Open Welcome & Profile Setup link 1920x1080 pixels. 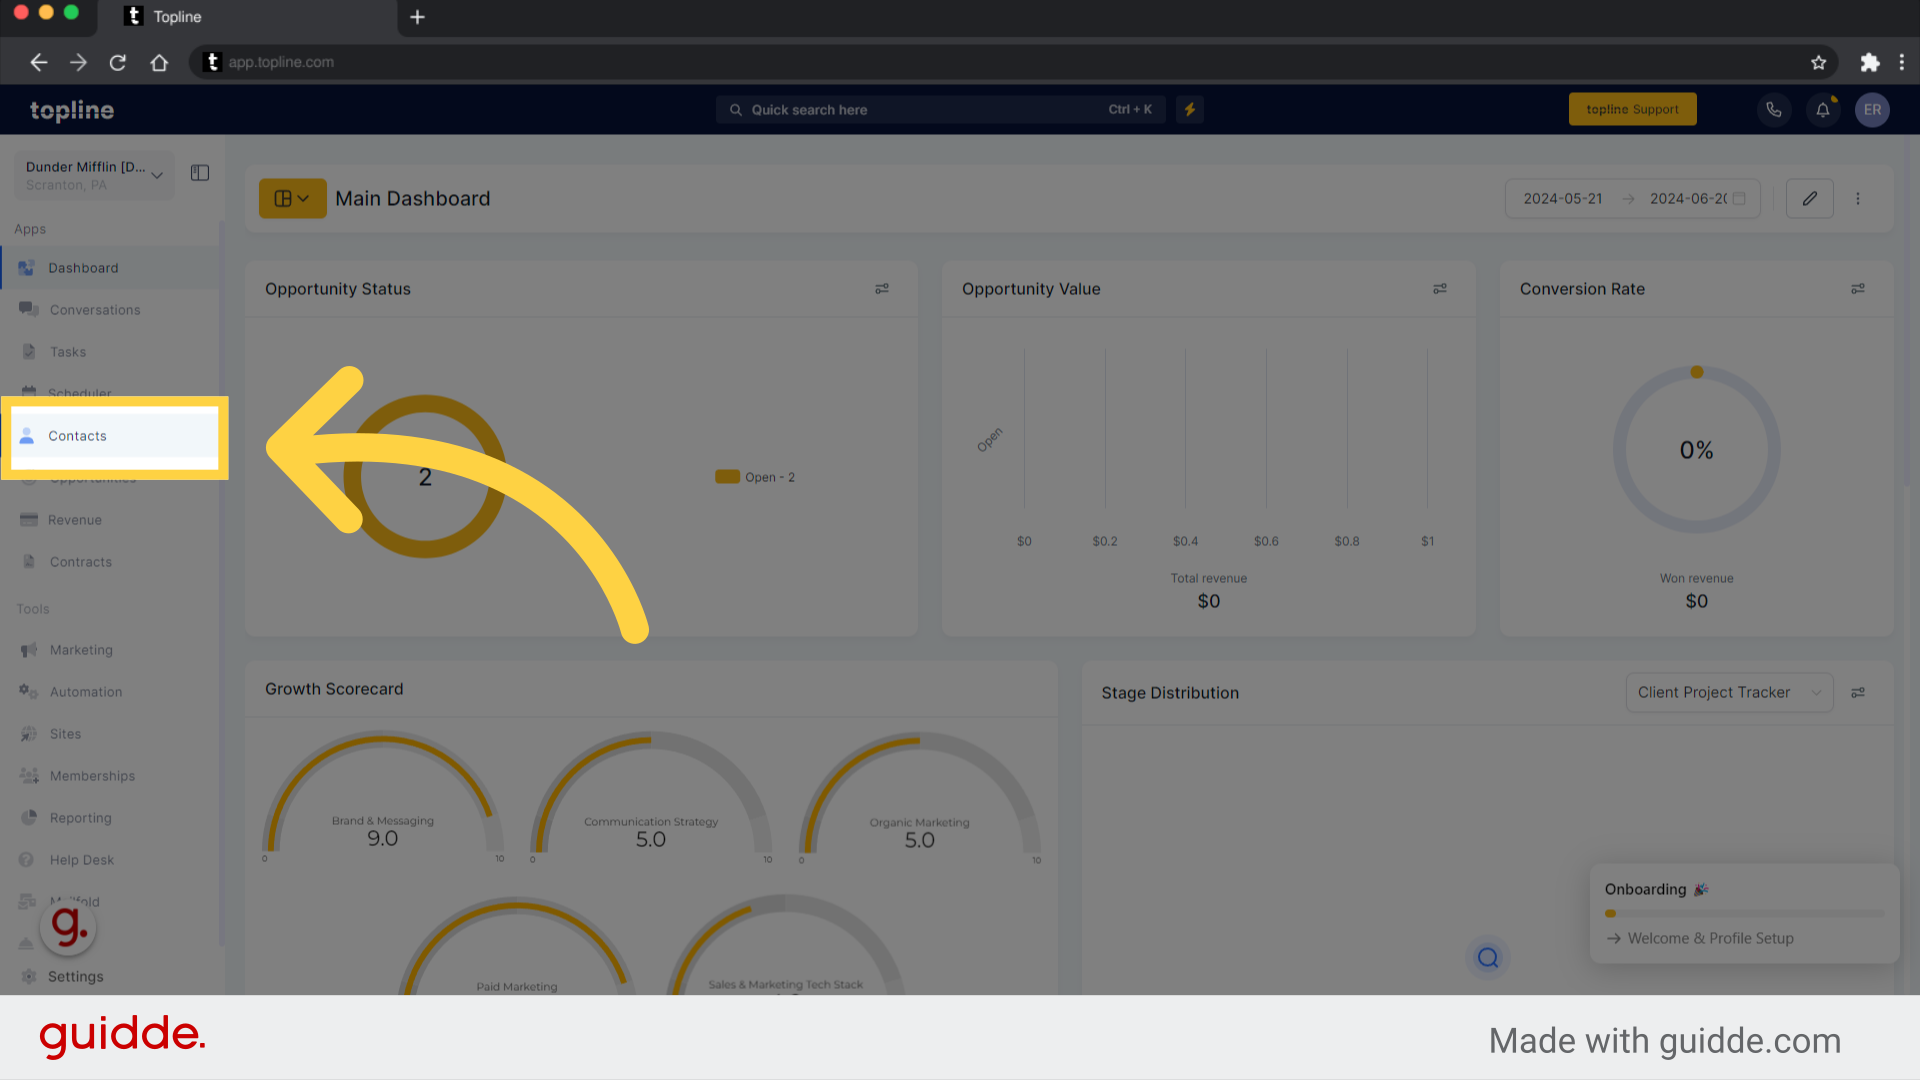pos(1709,938)
